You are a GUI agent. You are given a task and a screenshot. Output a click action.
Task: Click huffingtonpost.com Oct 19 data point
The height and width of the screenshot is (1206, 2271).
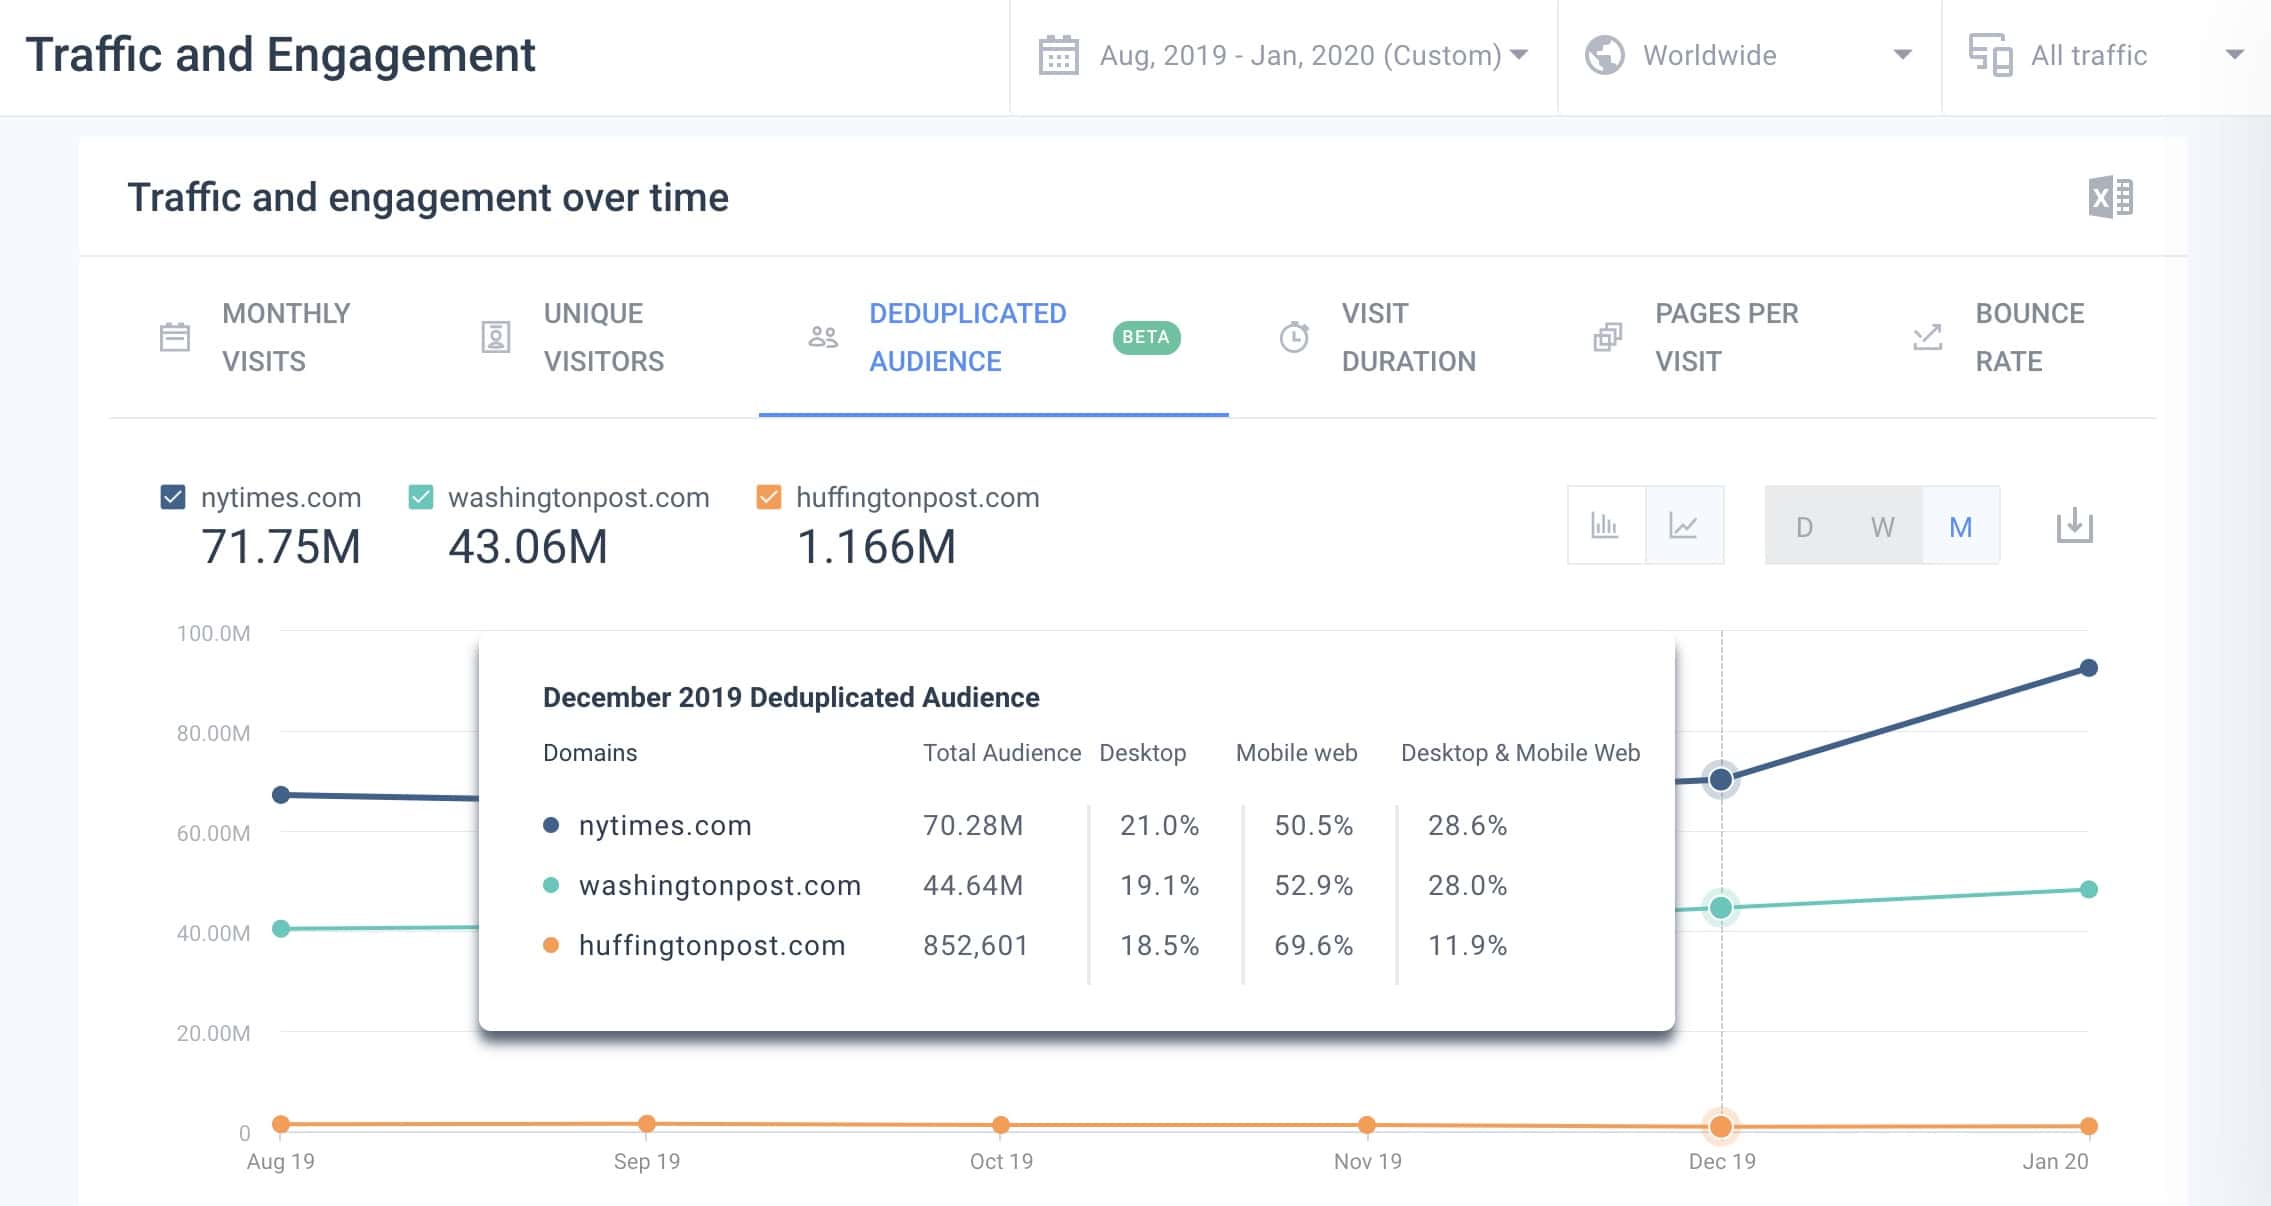coord(1001,1125)
